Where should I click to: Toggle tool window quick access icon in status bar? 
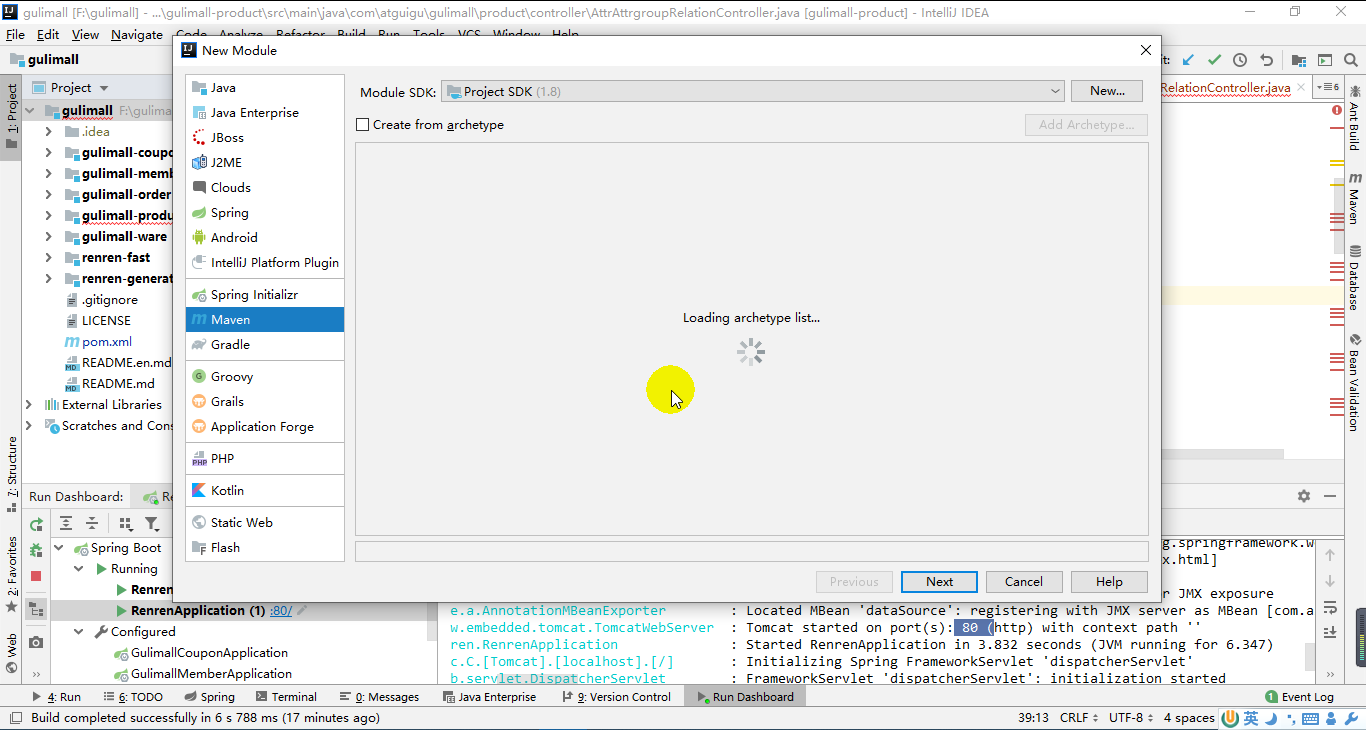coord(15,718)
